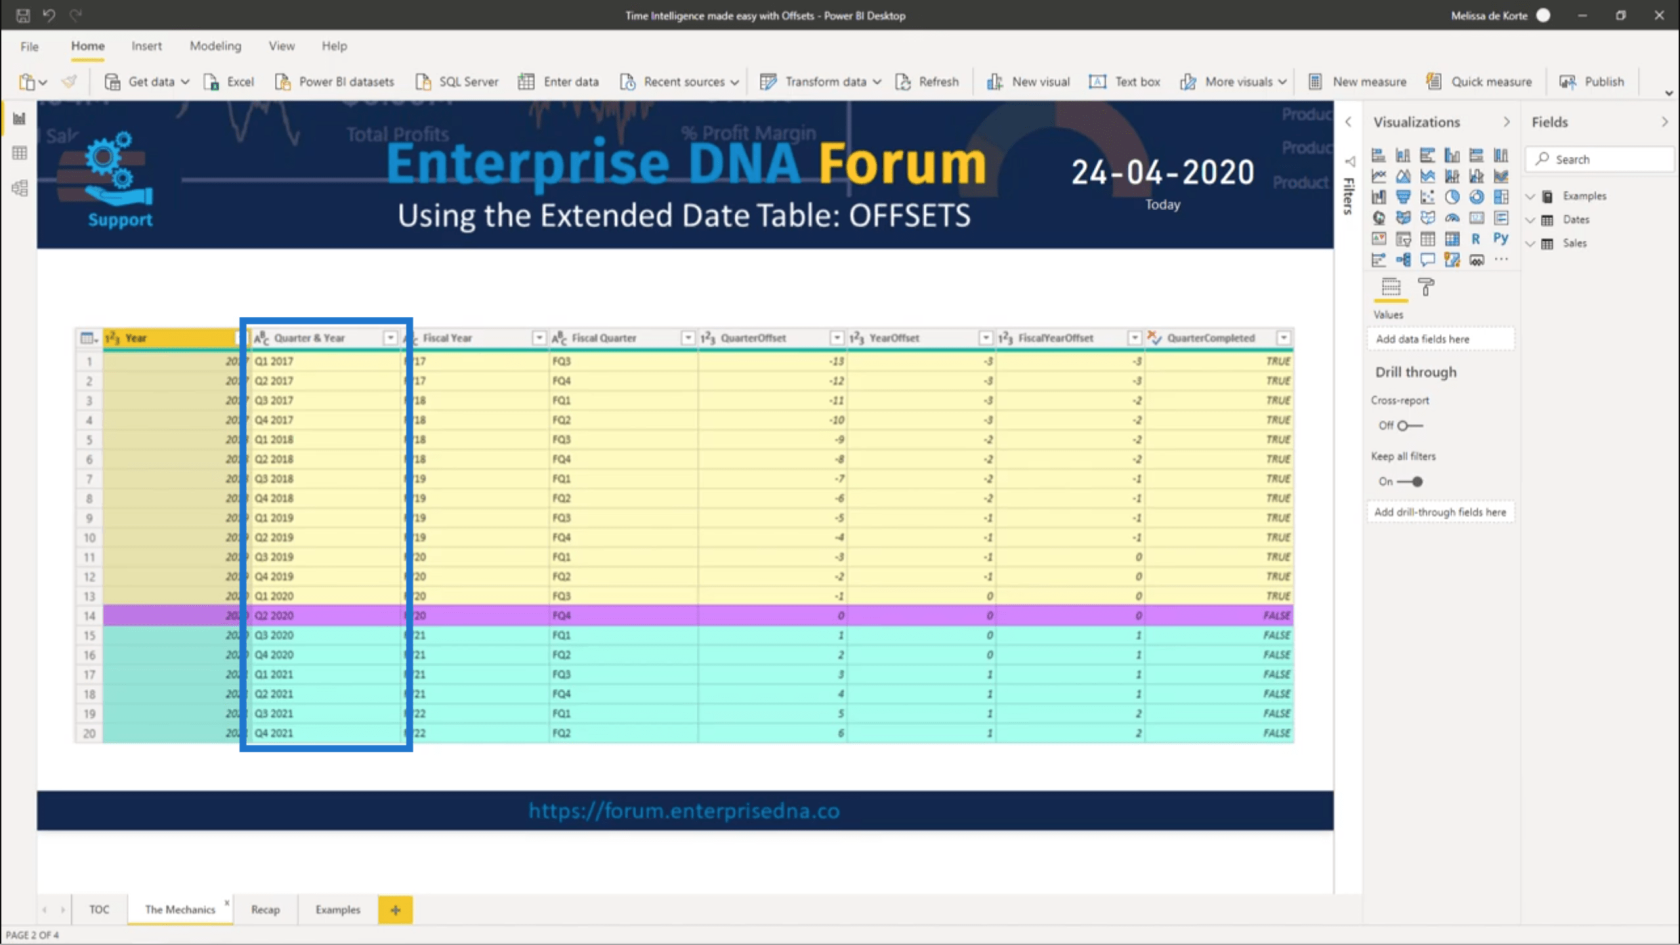The width and height of the screenshot is (1680, 945).
Task: Select the Area chart visual
Action: (x=1403, y=176)
